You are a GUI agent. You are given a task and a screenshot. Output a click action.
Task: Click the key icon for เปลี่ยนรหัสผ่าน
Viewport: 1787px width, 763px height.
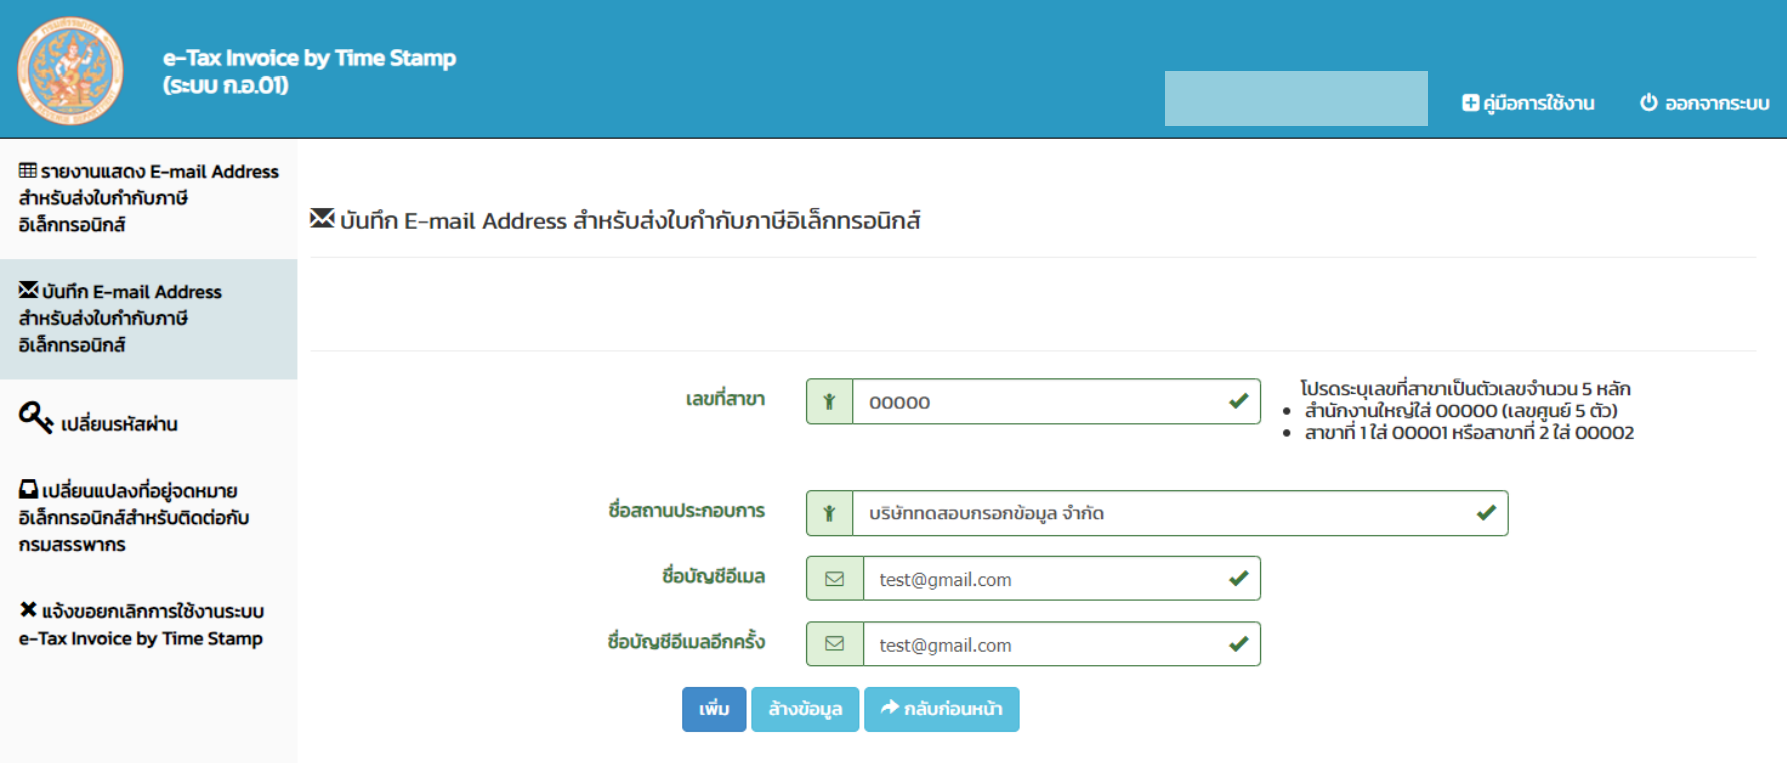coord(35,417)
